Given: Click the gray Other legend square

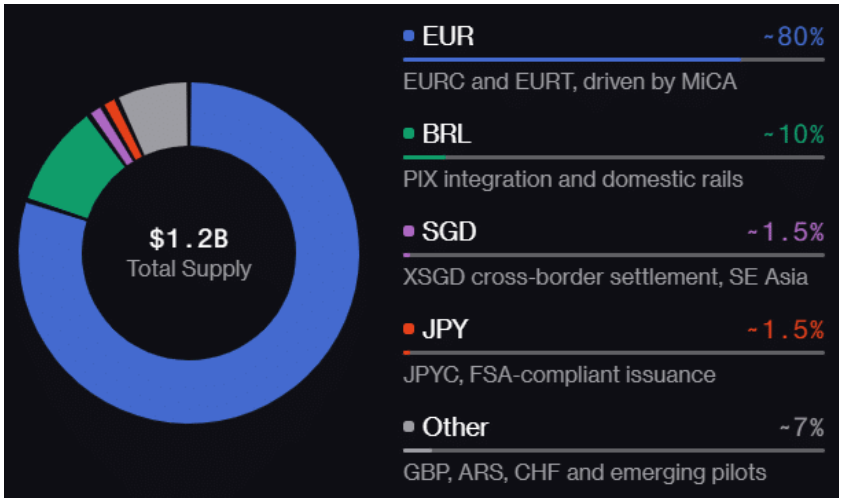Looking at the screenshot, I should tap(408, 427).
